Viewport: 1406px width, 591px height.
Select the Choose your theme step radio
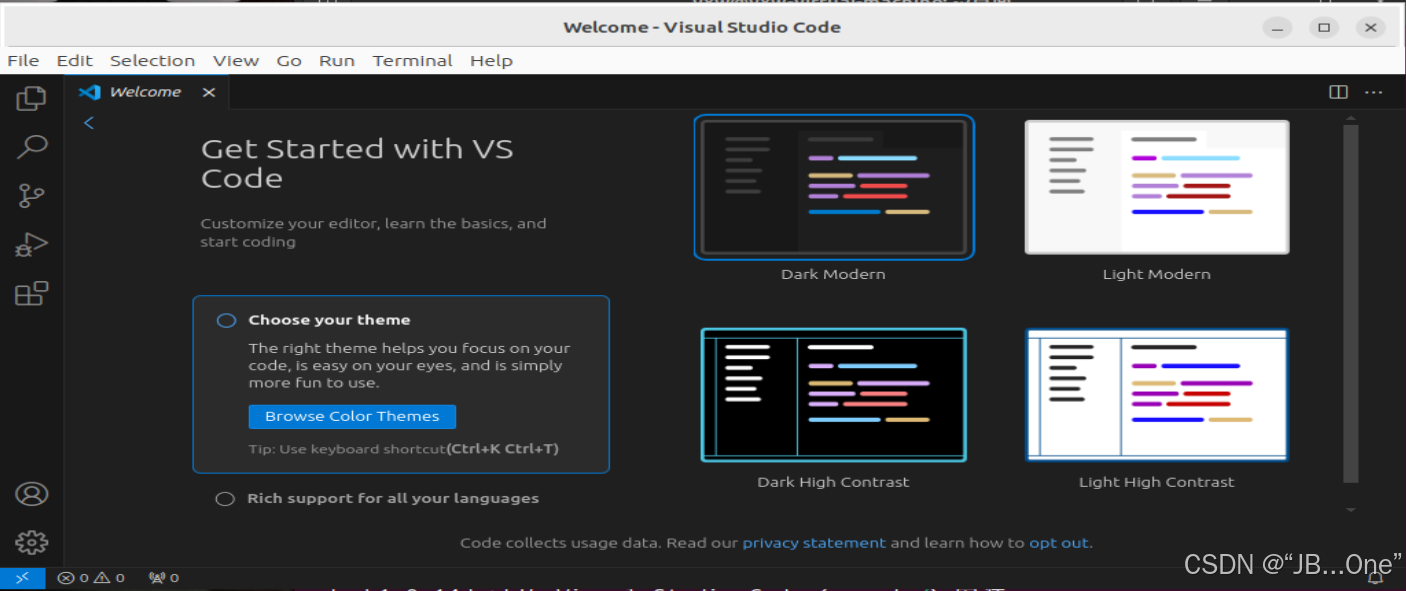coord(227,320)
